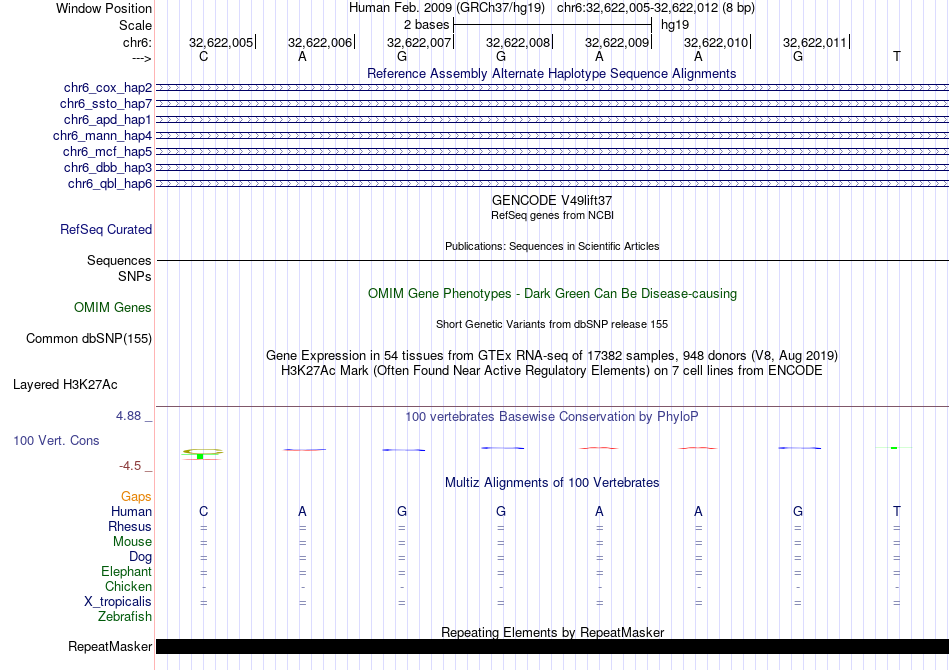Open the OMIM Genes track label

pyautogui.click(x=113, y=308)
